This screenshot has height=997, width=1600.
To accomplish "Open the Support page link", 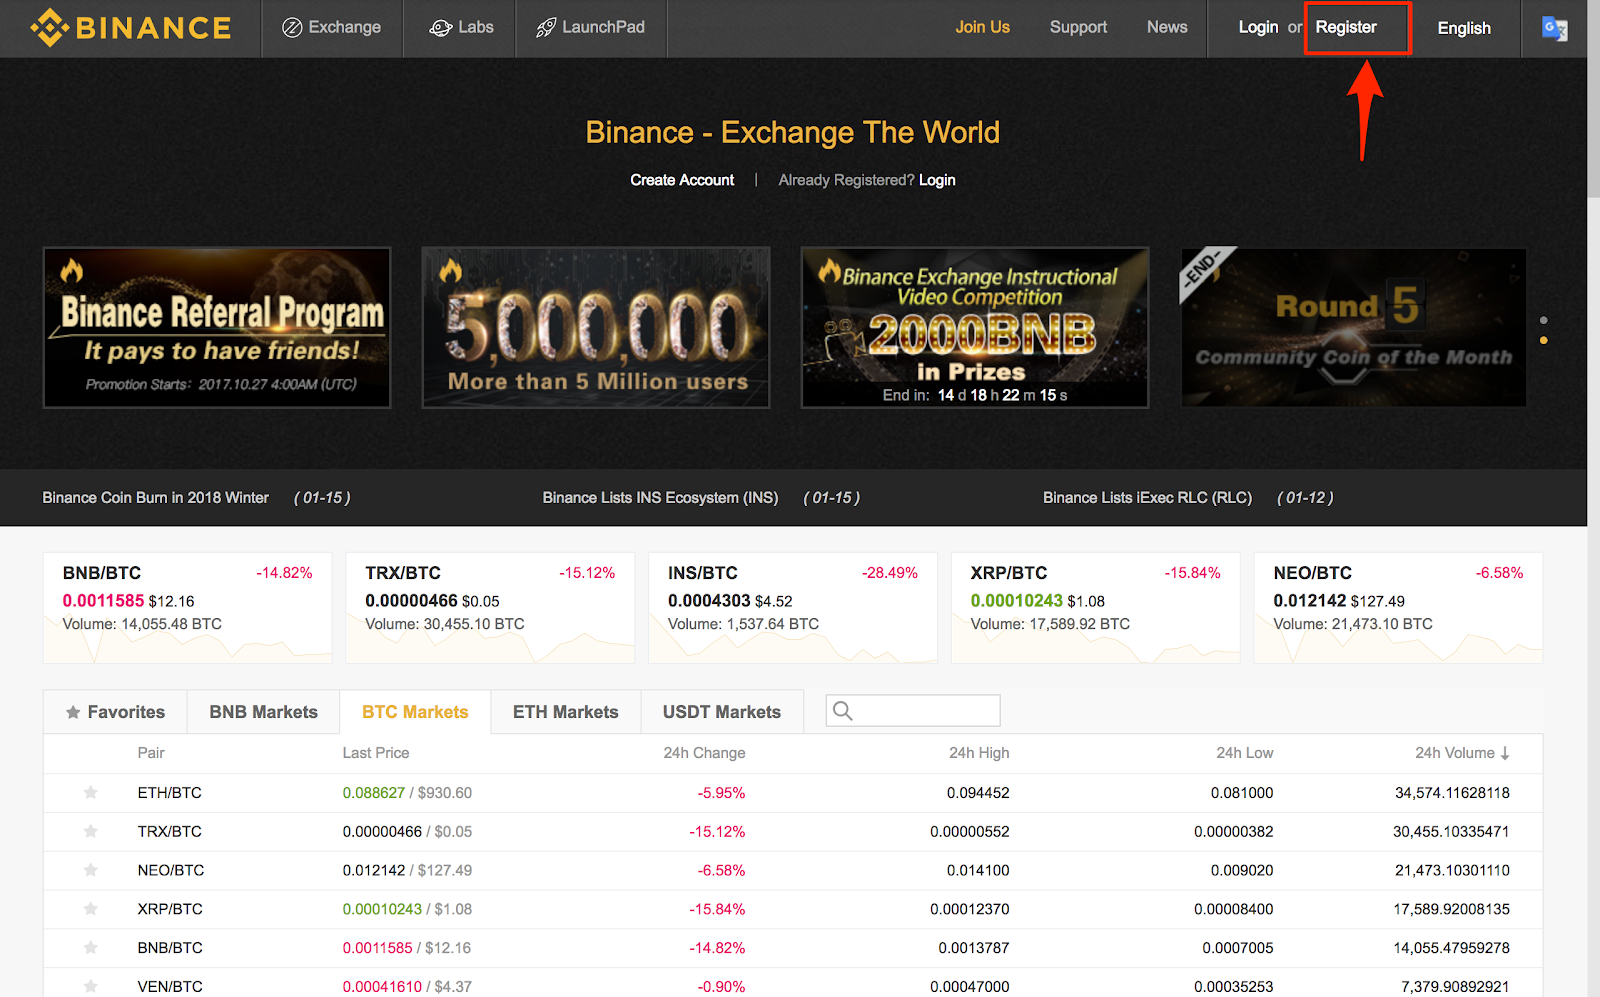I will pos(1078,28).
